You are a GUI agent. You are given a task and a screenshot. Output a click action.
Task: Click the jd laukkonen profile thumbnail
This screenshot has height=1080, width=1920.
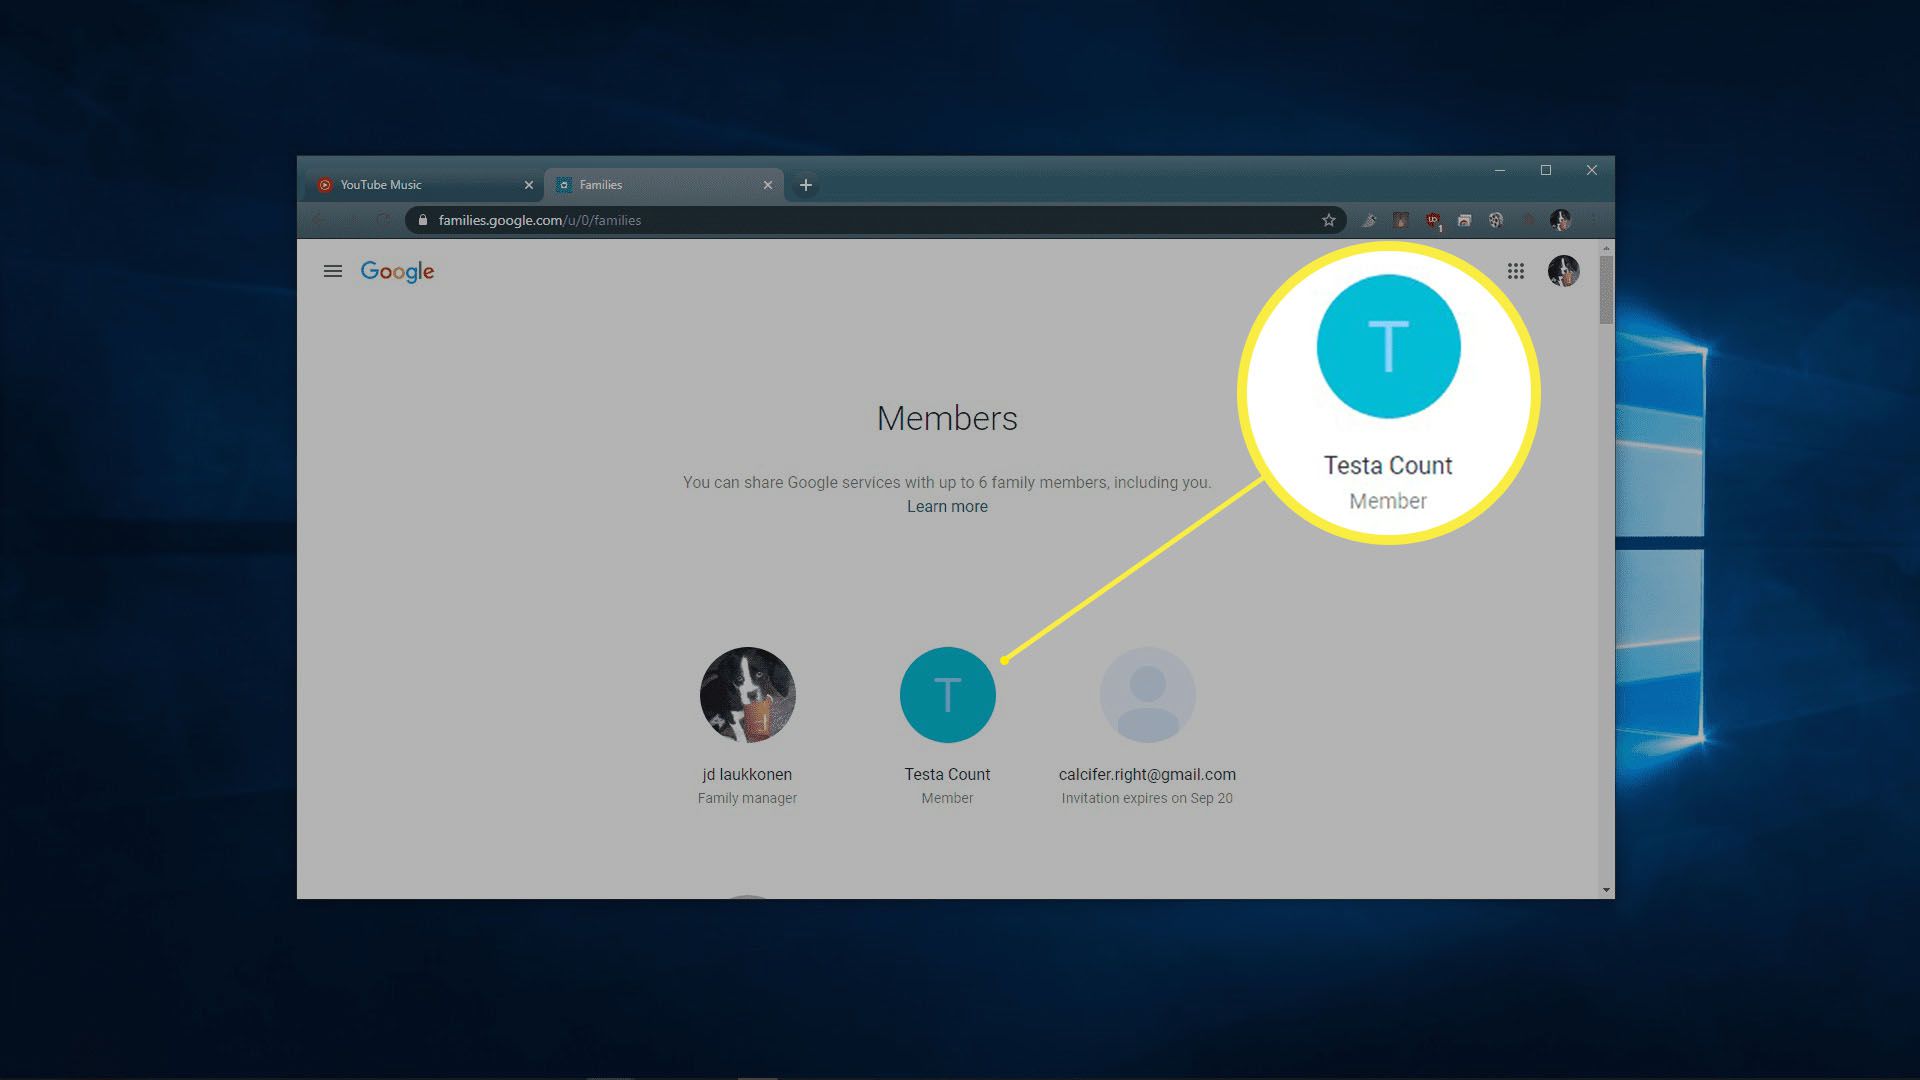tap(748, 695)
